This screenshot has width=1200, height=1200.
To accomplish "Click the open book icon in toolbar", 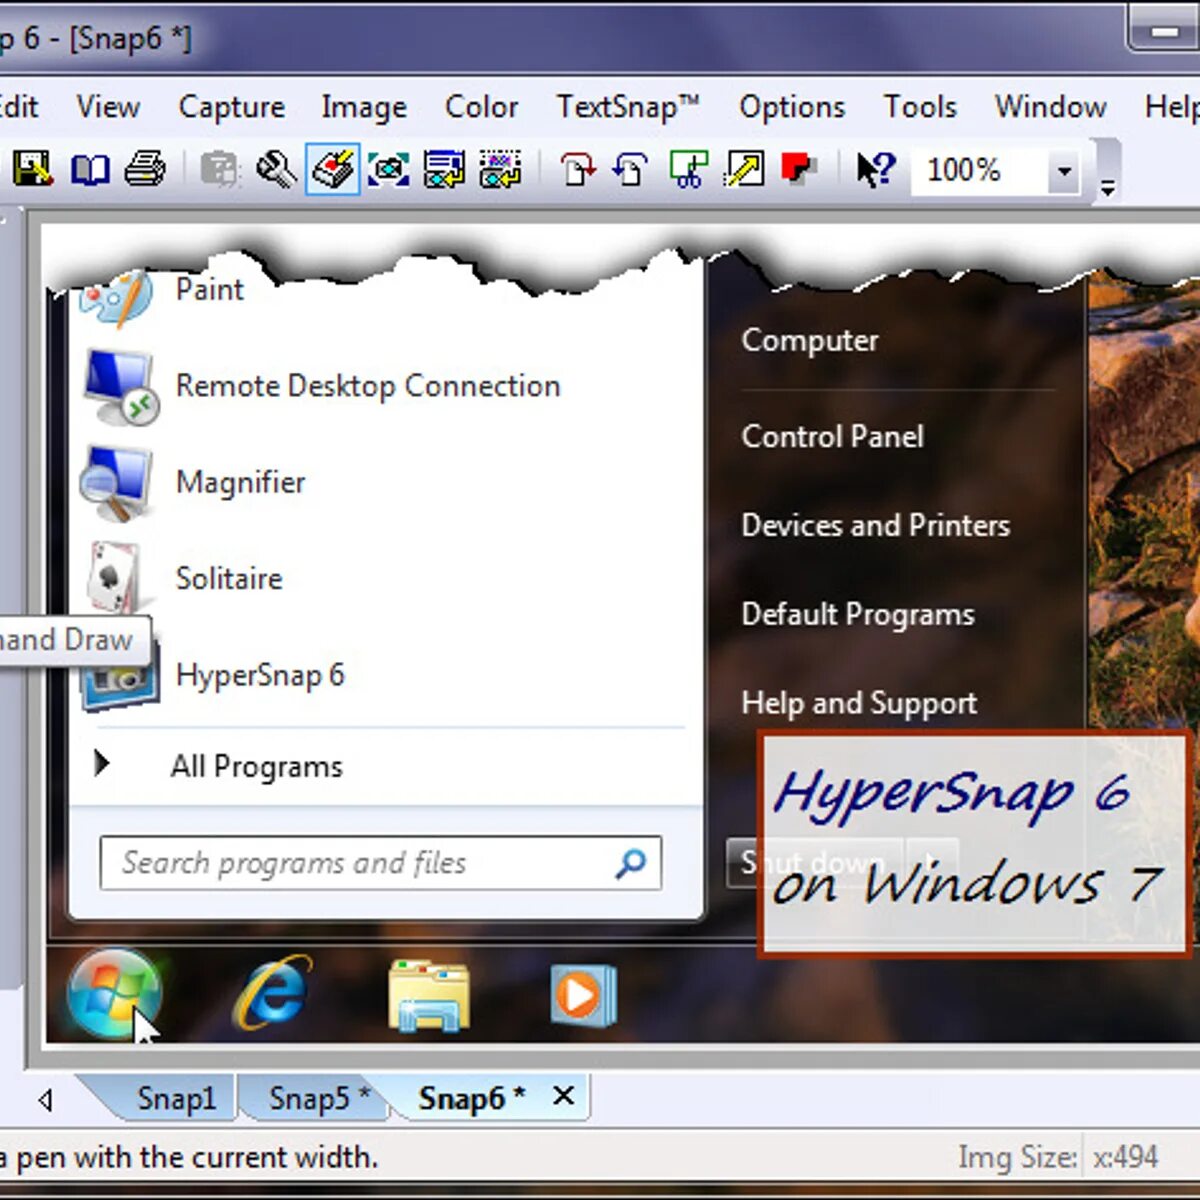I will click(90, 170).
